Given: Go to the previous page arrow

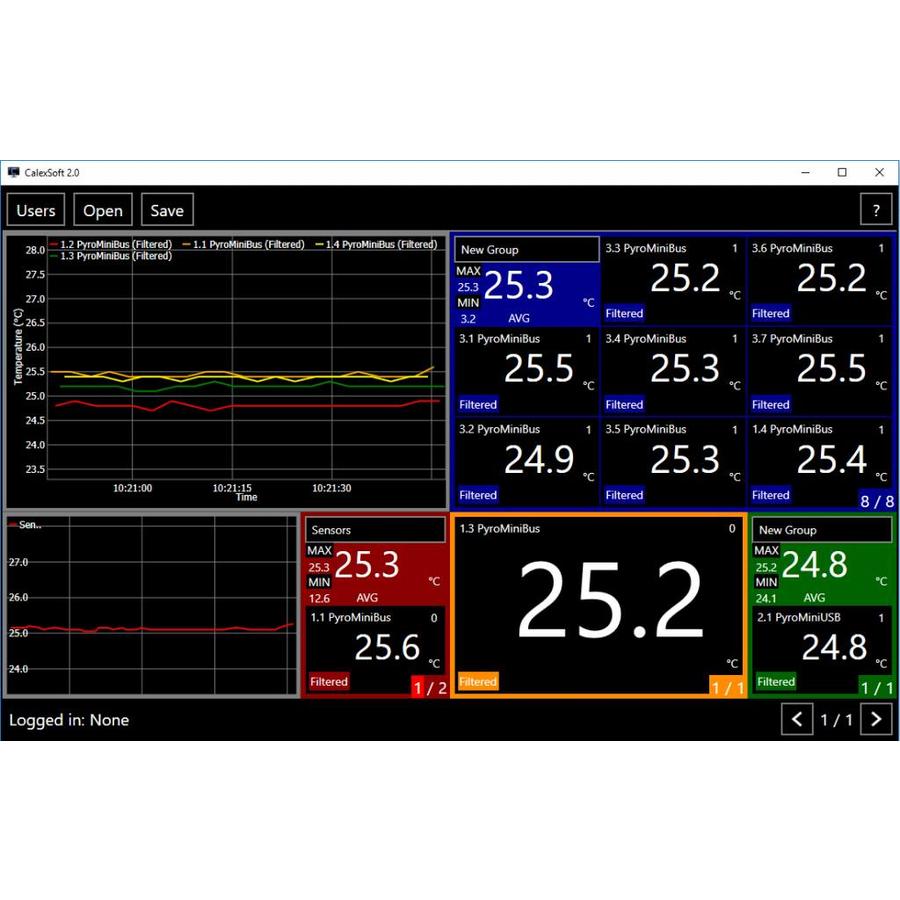Looking at the screenshot, I should [x=797, y=719].
